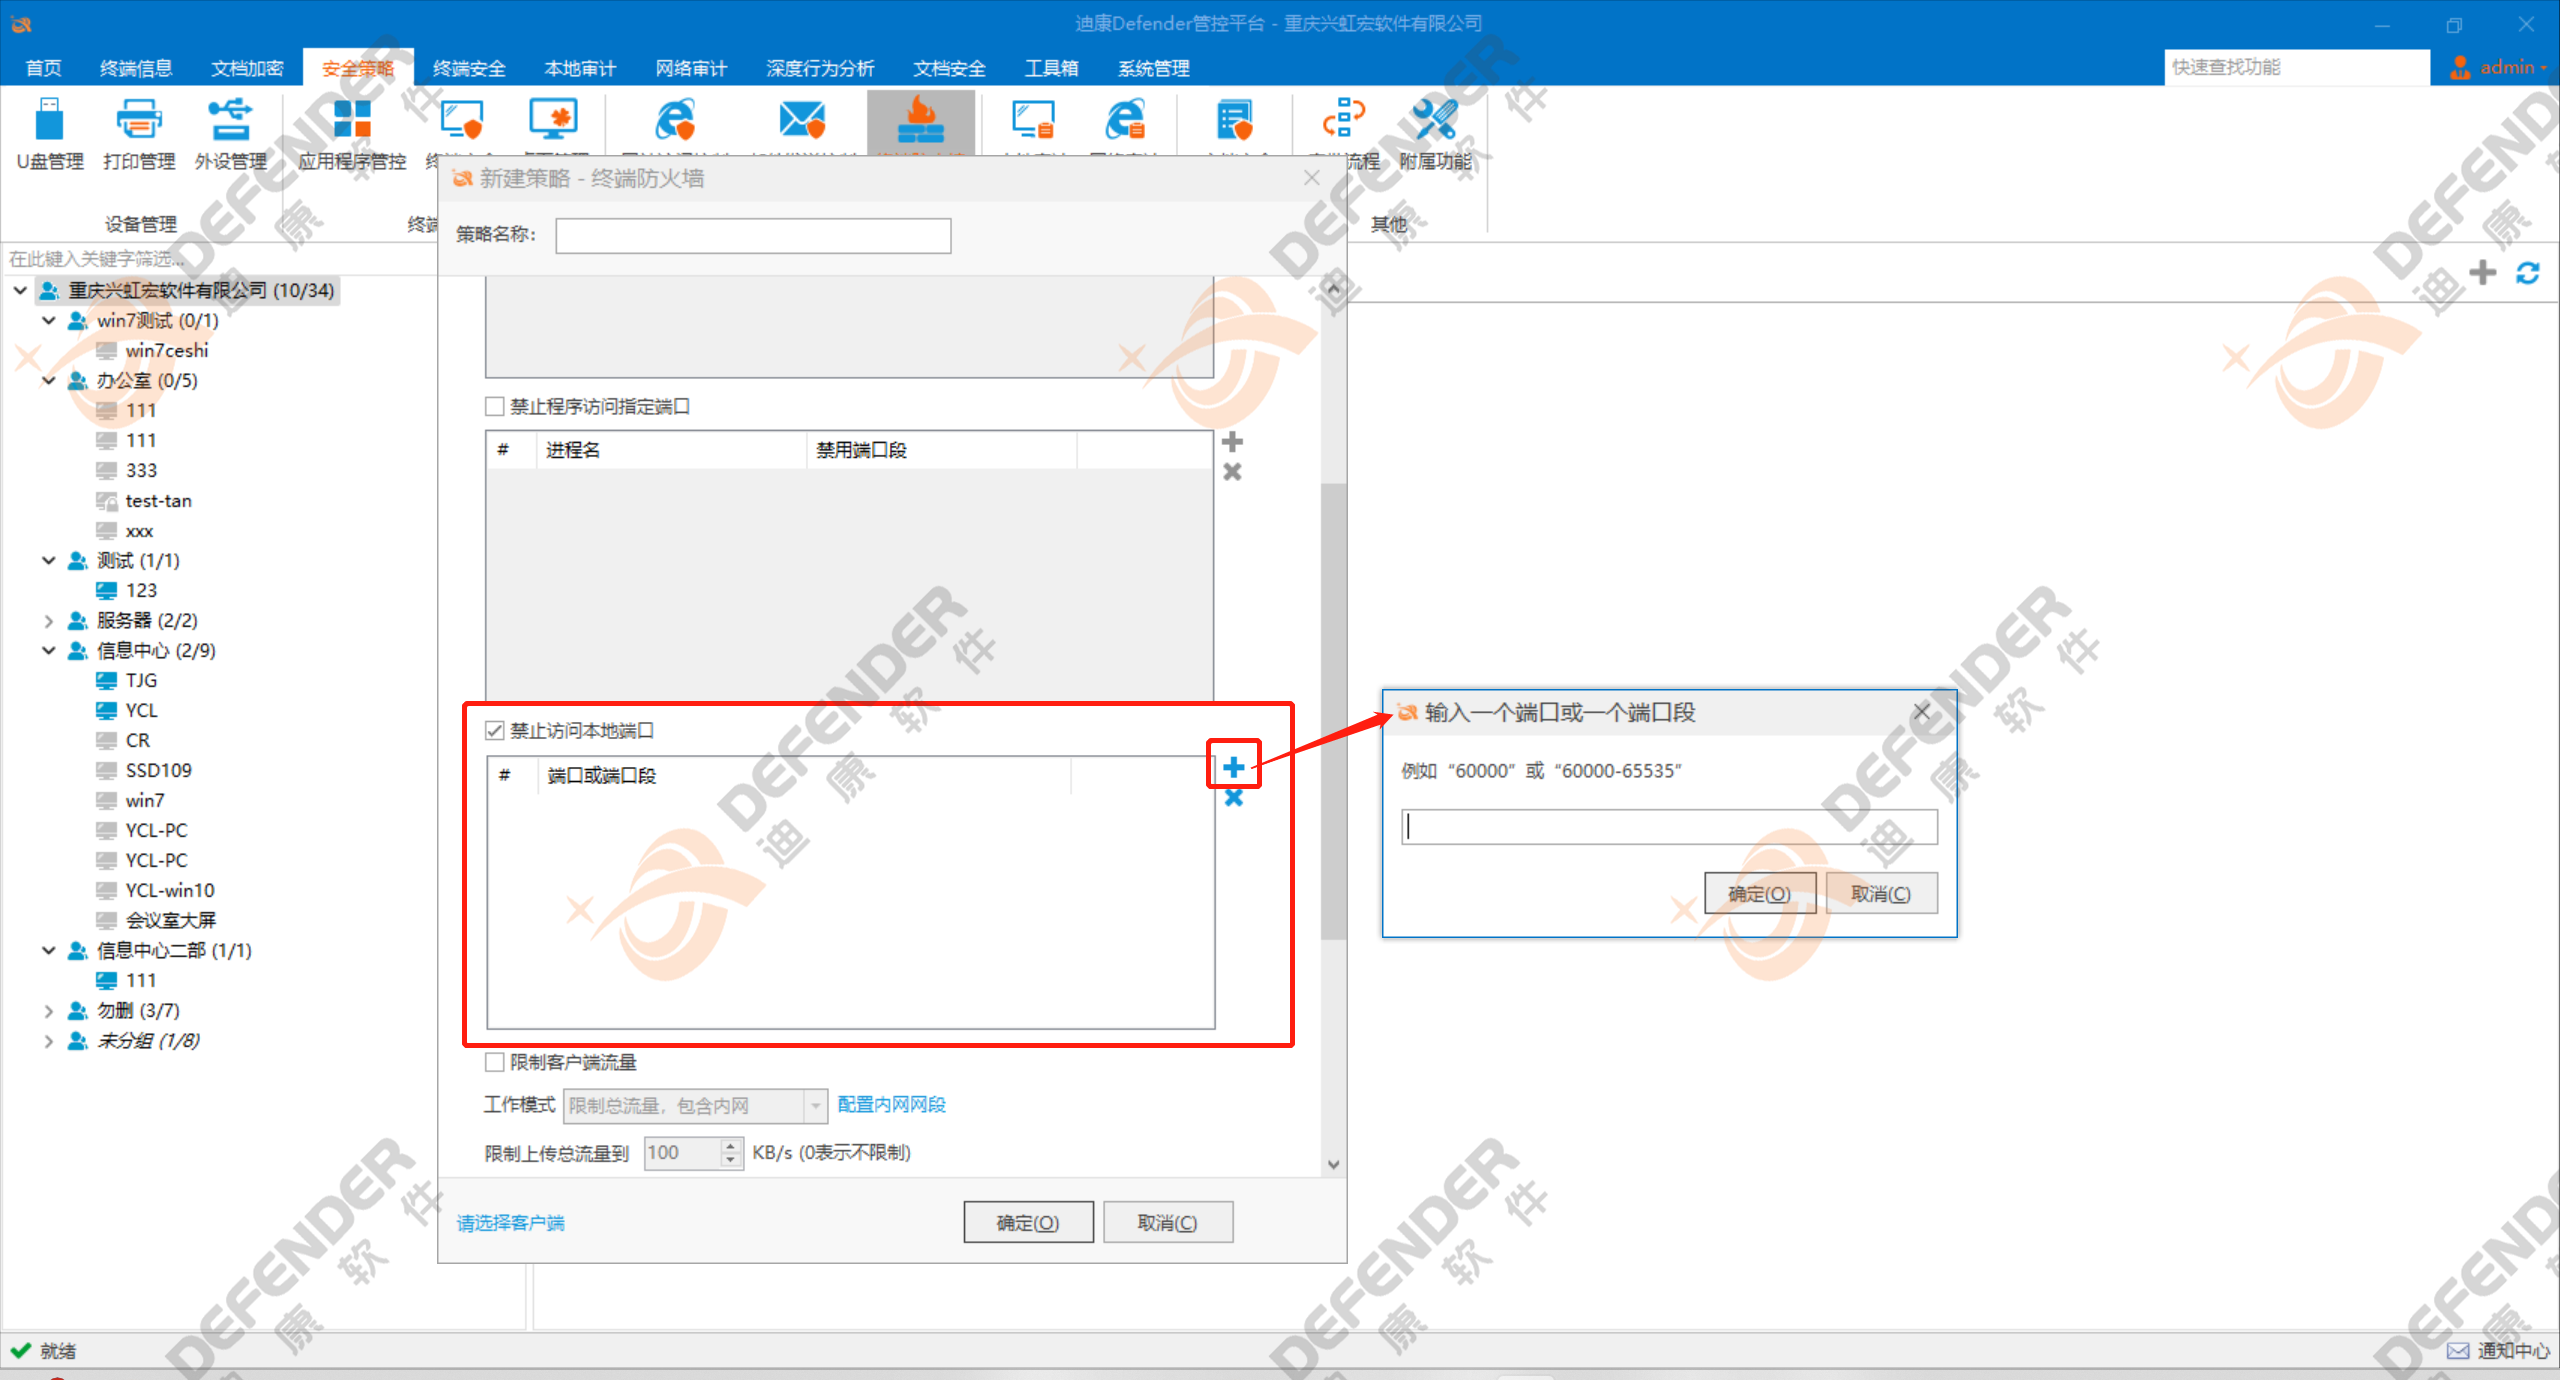Remove local port with blue X
The height and width of the screenshot is (1380, 2560).
click(x=1233, y=798)
